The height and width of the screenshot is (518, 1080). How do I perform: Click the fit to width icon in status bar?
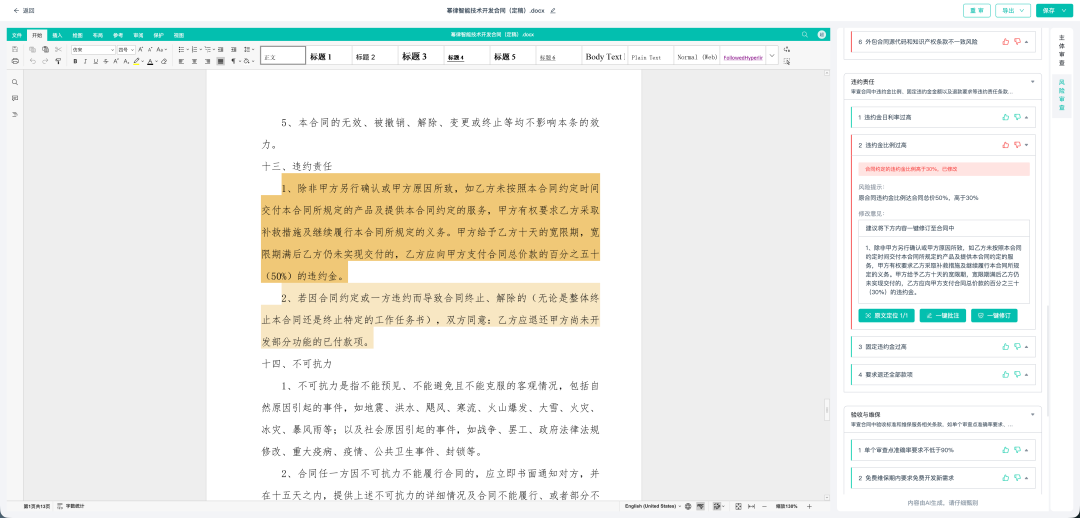[x=751, y=506]
